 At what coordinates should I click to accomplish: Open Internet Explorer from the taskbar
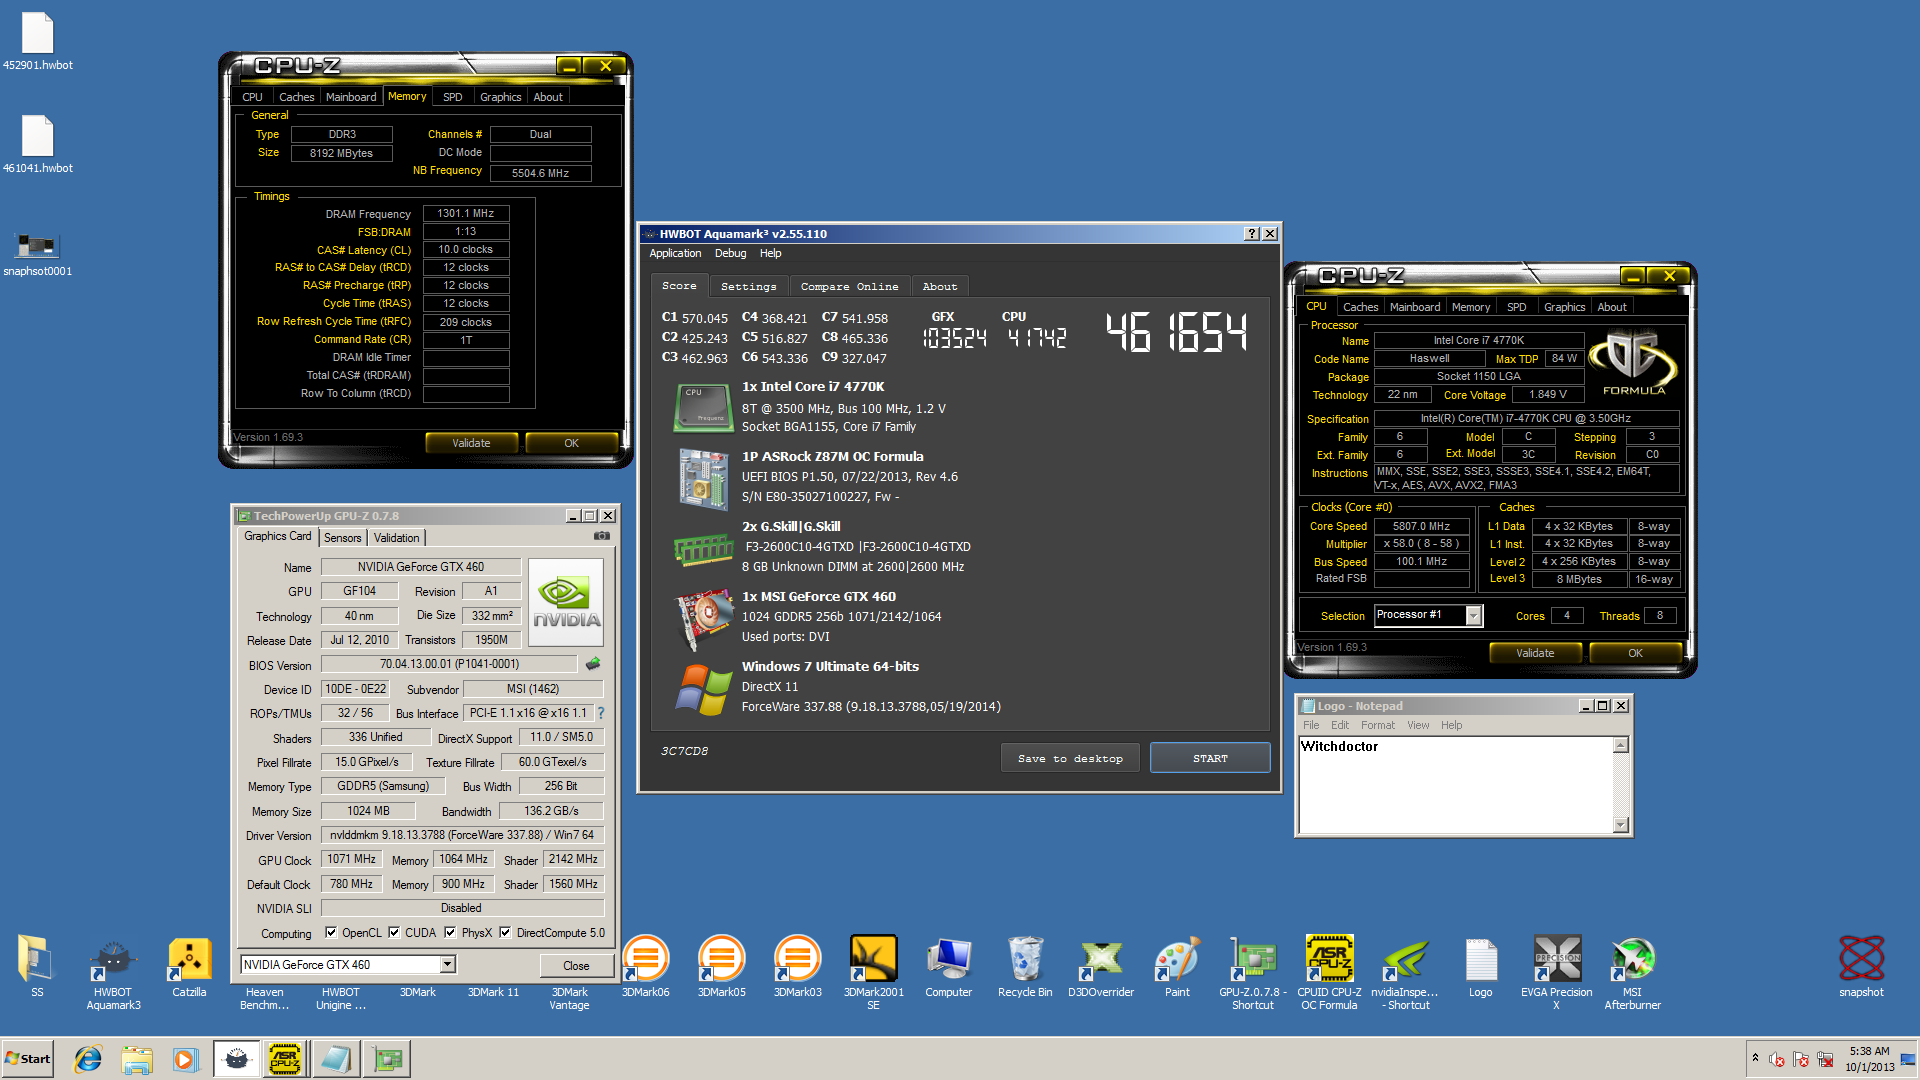click(88, 1059)
